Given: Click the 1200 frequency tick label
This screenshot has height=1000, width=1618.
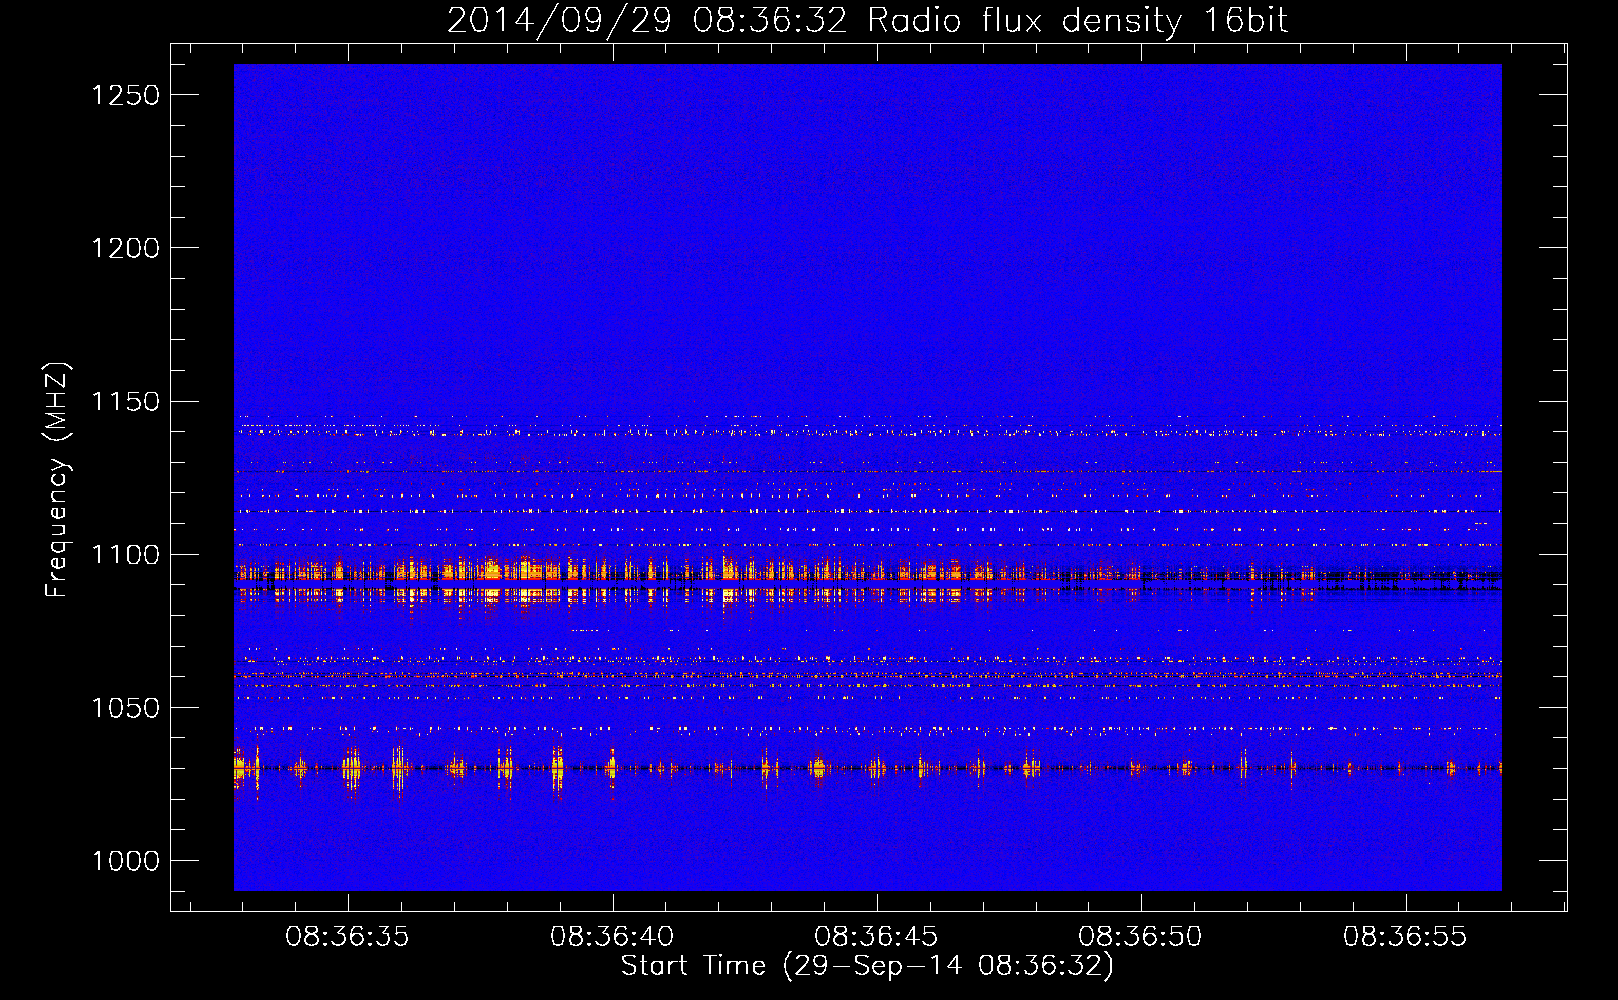Looking at the screenshot, I should coord(126,248).
